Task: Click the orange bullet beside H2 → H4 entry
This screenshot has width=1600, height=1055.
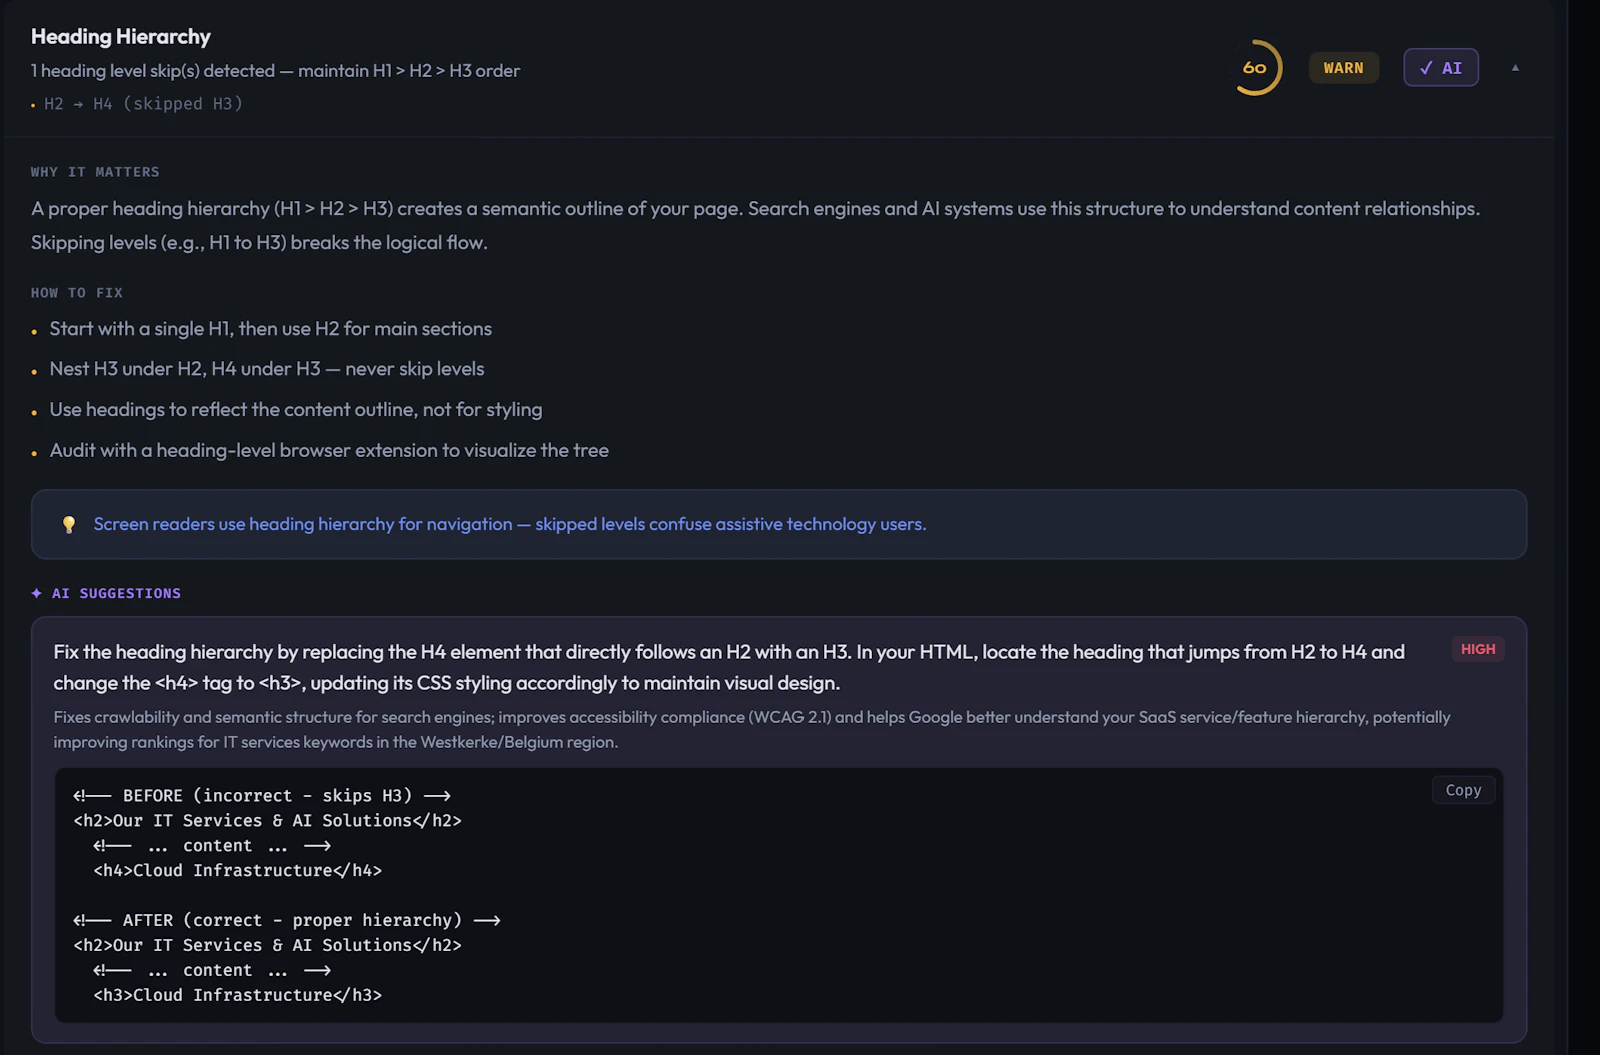Action: [34, 104]
